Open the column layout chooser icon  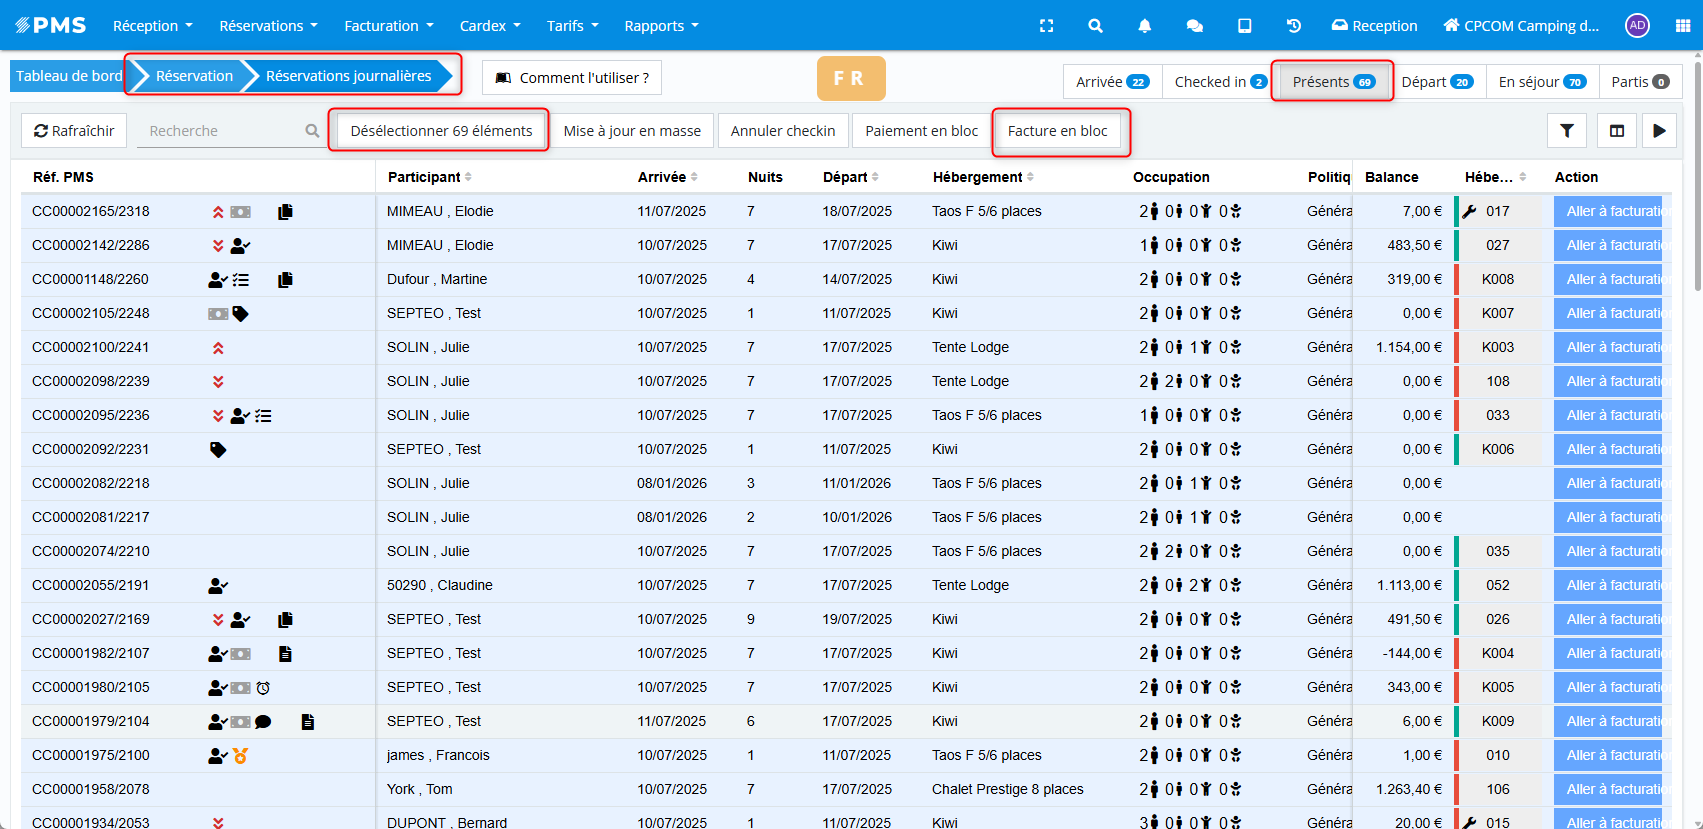click(x=1616, y=131)
